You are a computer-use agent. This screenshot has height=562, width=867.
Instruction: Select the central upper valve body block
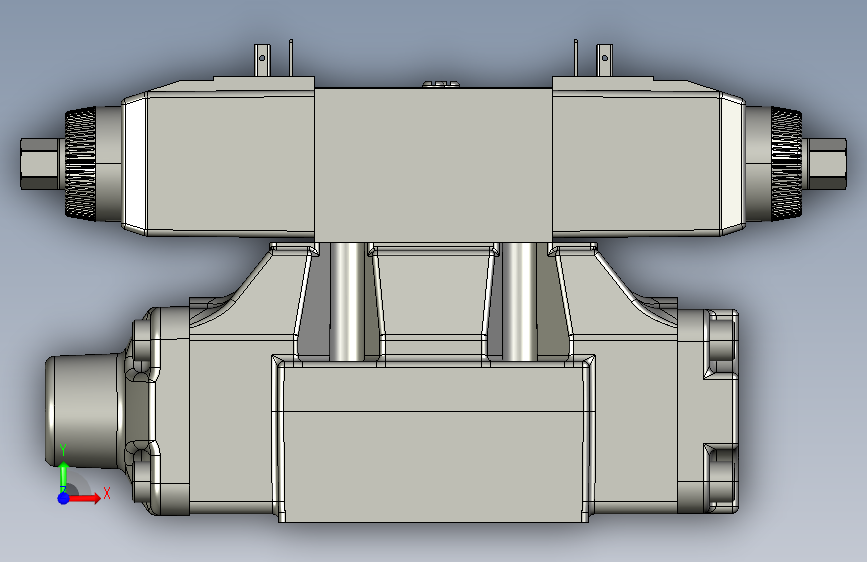tap(433, 164)
